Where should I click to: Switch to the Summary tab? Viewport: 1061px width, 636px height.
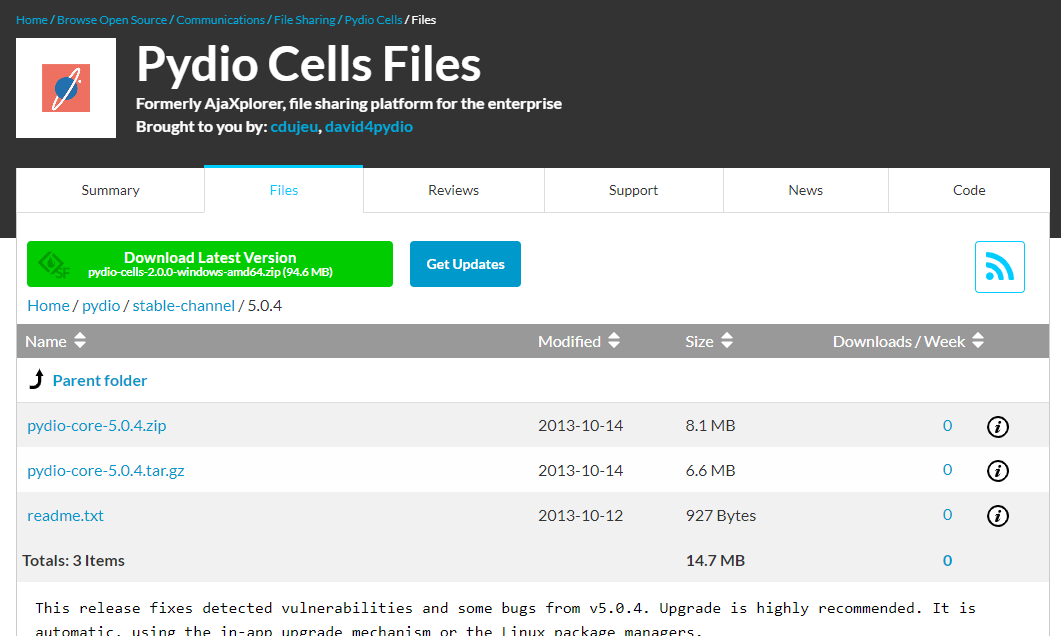tap(110, 190)
